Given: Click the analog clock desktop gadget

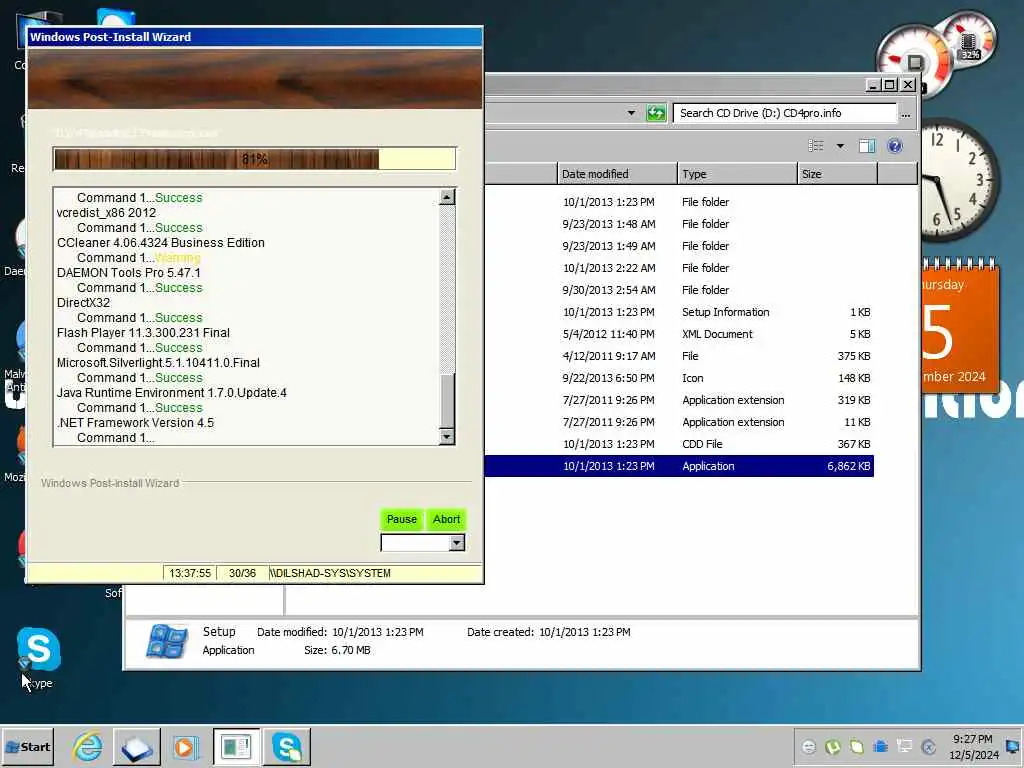Looking at the screenshot, I should pyautogui.click(x=959, y=180).
